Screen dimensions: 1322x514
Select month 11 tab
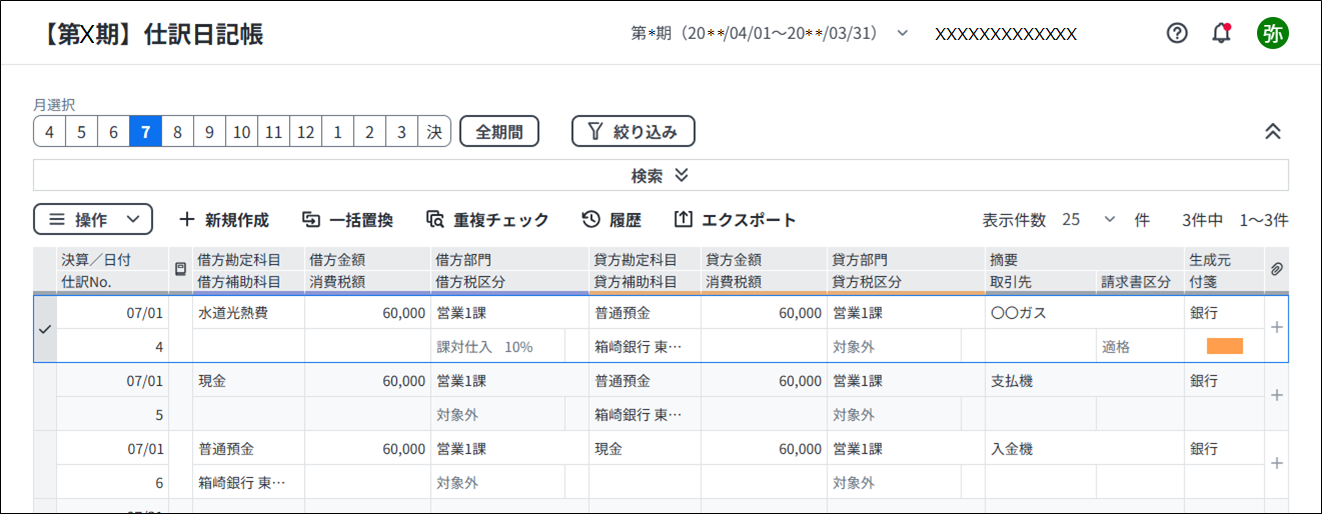pyautogui.click(x=273, y=131)
